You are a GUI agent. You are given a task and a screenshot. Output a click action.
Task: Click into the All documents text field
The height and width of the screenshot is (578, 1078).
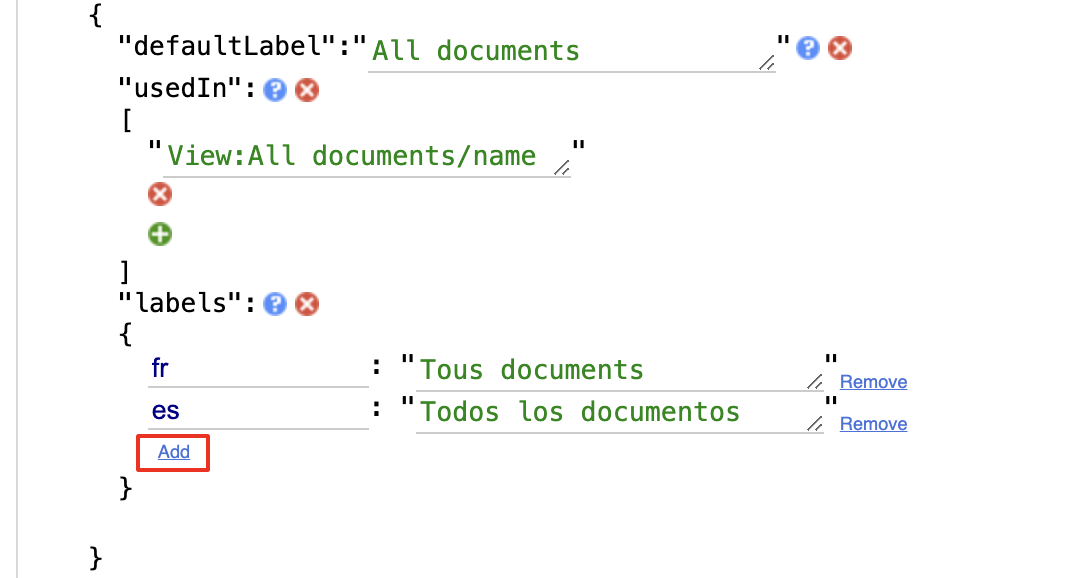coord(560,51)
